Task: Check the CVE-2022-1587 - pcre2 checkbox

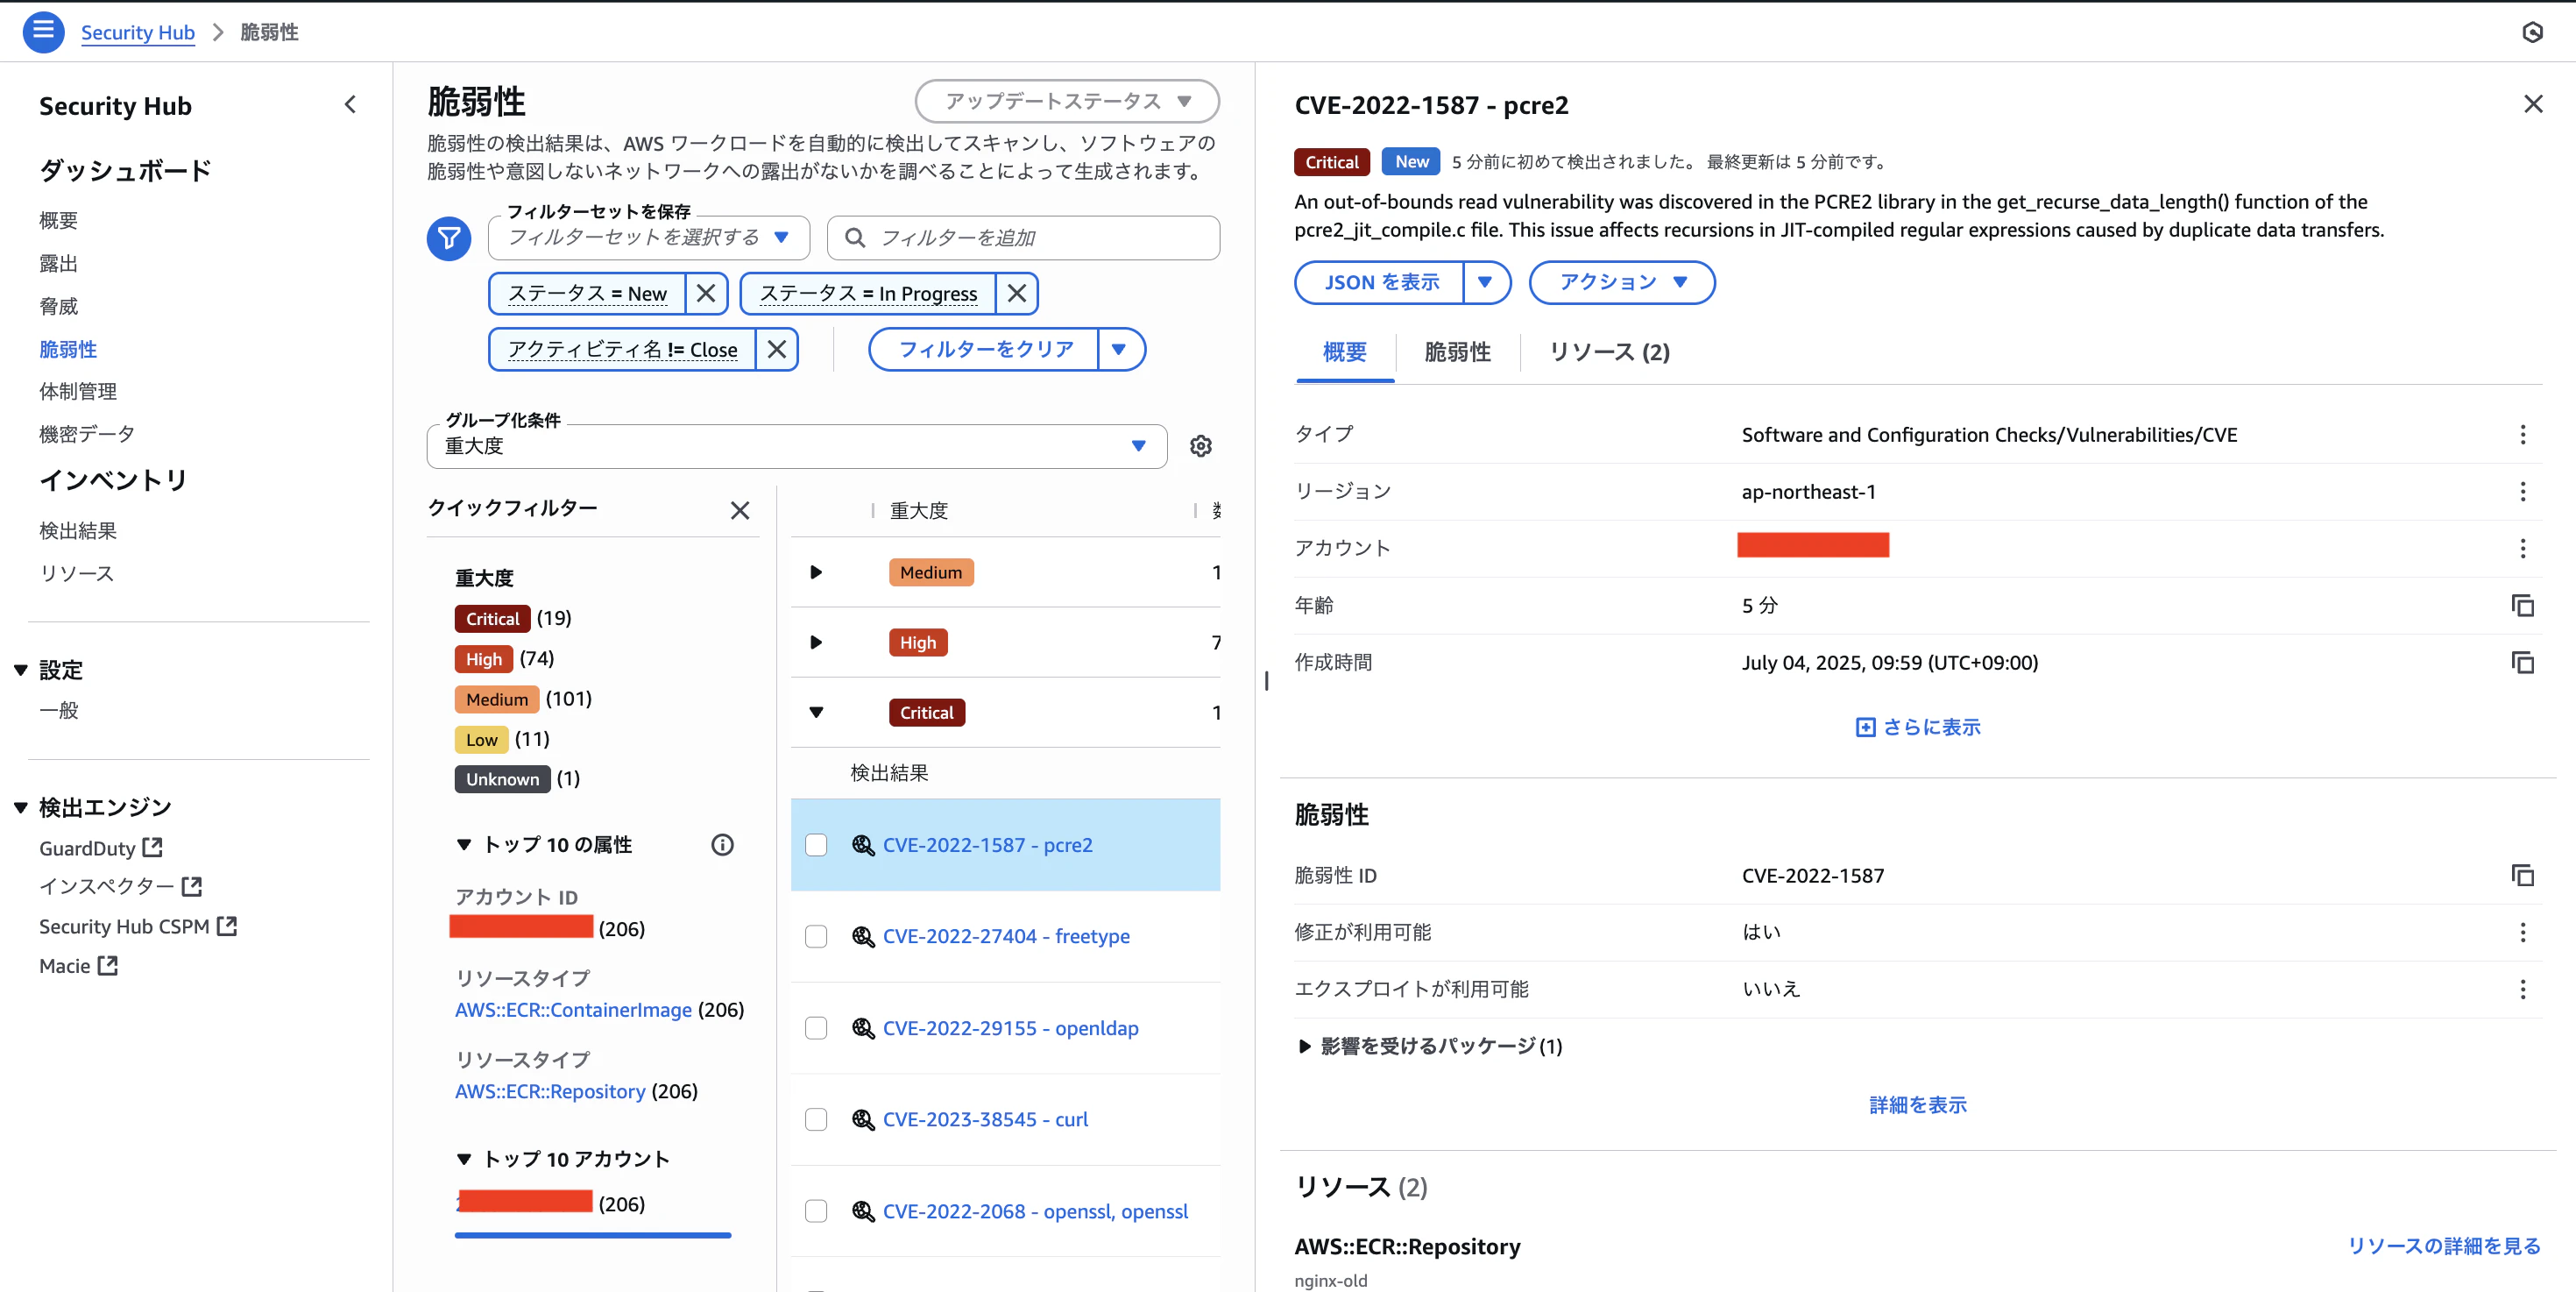Action: tap(816, 845)
